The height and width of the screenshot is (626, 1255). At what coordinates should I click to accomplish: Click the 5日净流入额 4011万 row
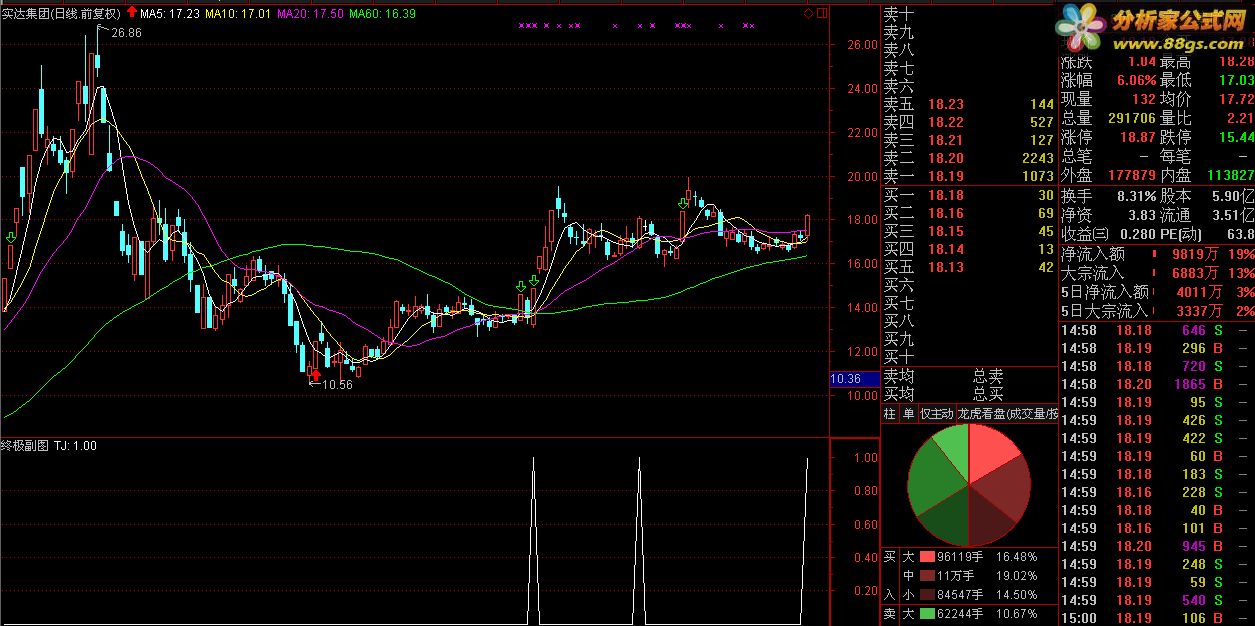1157,292
